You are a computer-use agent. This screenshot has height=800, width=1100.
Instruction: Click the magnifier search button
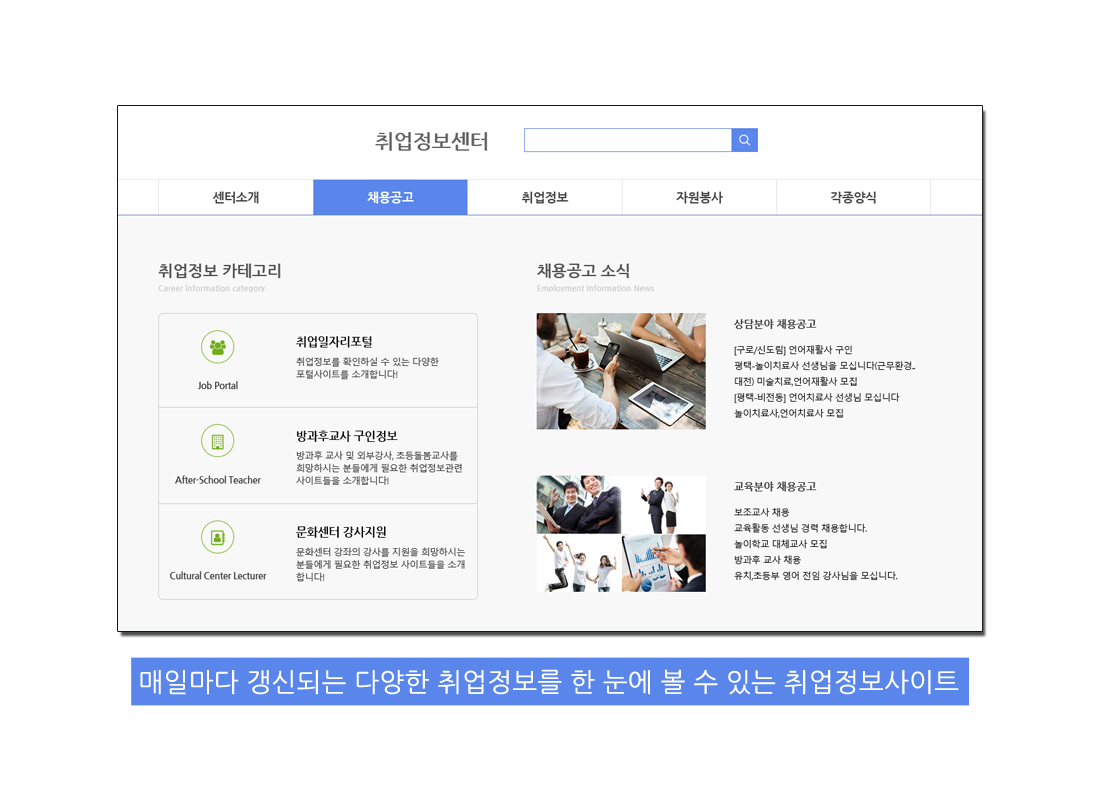[744, 140]
